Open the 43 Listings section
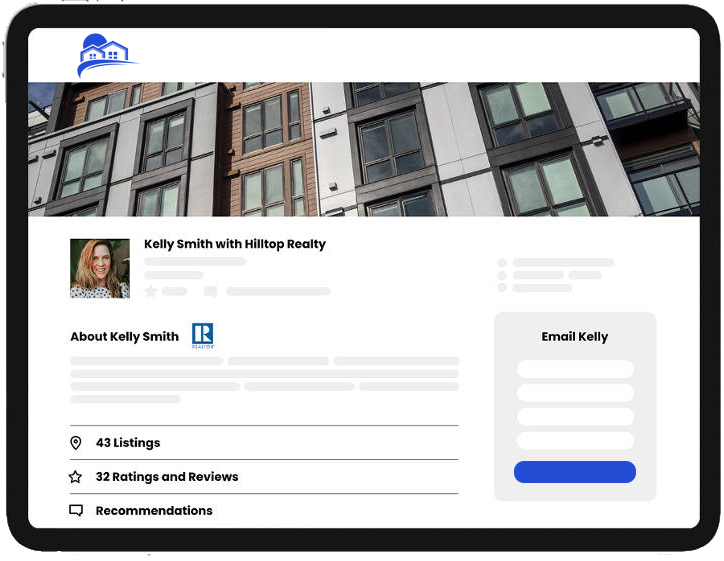The width and height of the screenshot is (724, 561). coord(128,443)
